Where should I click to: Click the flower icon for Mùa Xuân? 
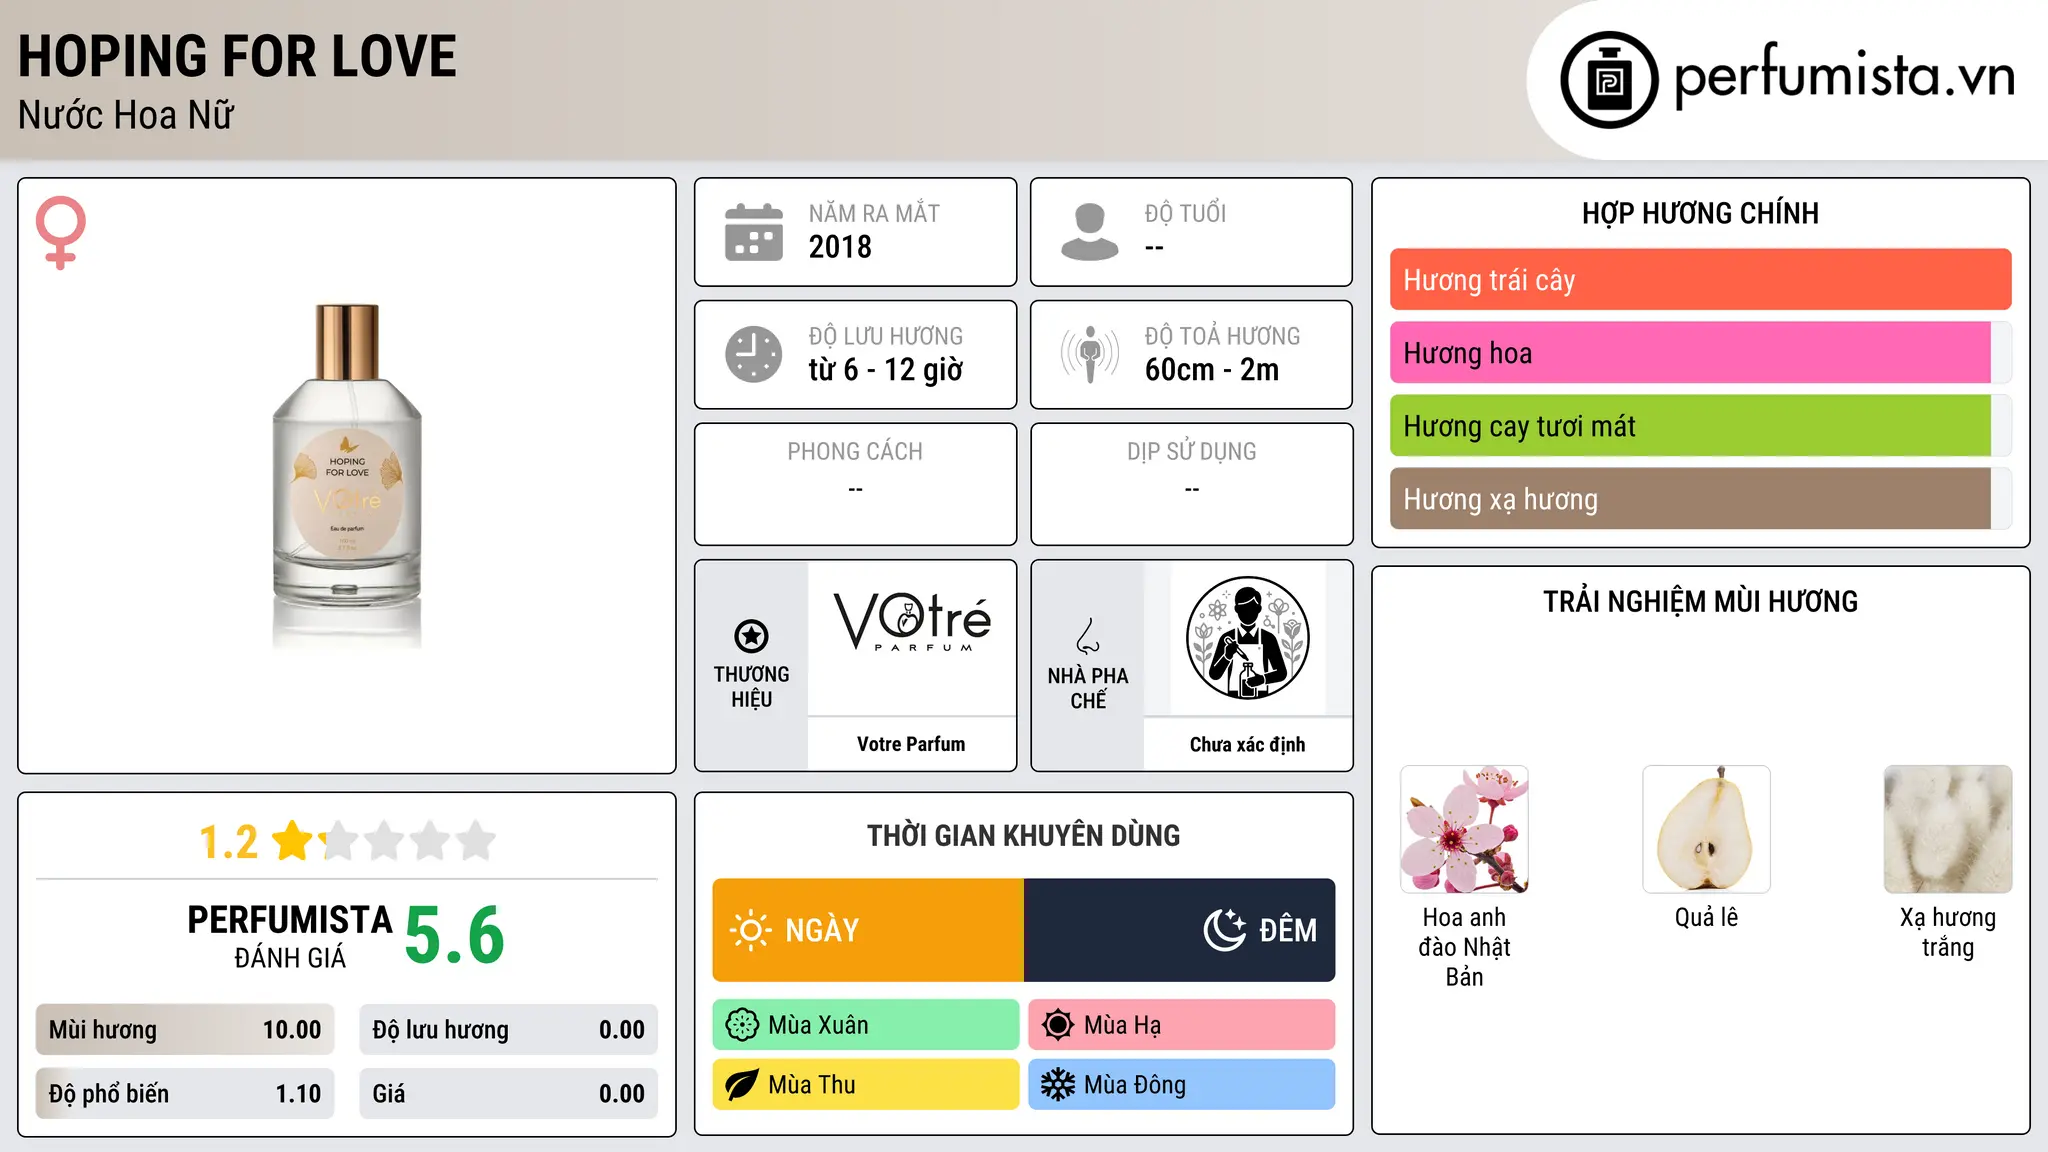pos(742,1025)
